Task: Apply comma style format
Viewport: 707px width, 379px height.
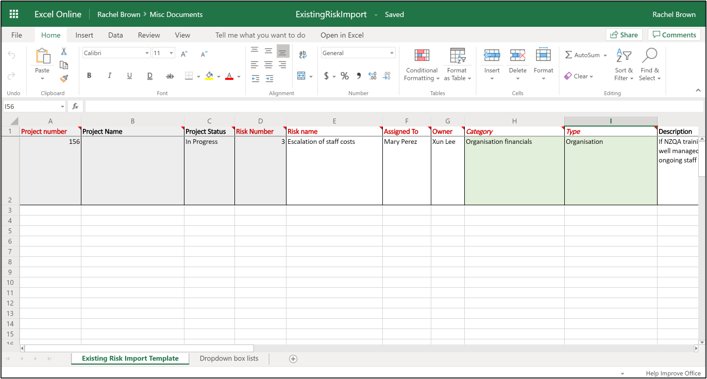Action: 358,76
